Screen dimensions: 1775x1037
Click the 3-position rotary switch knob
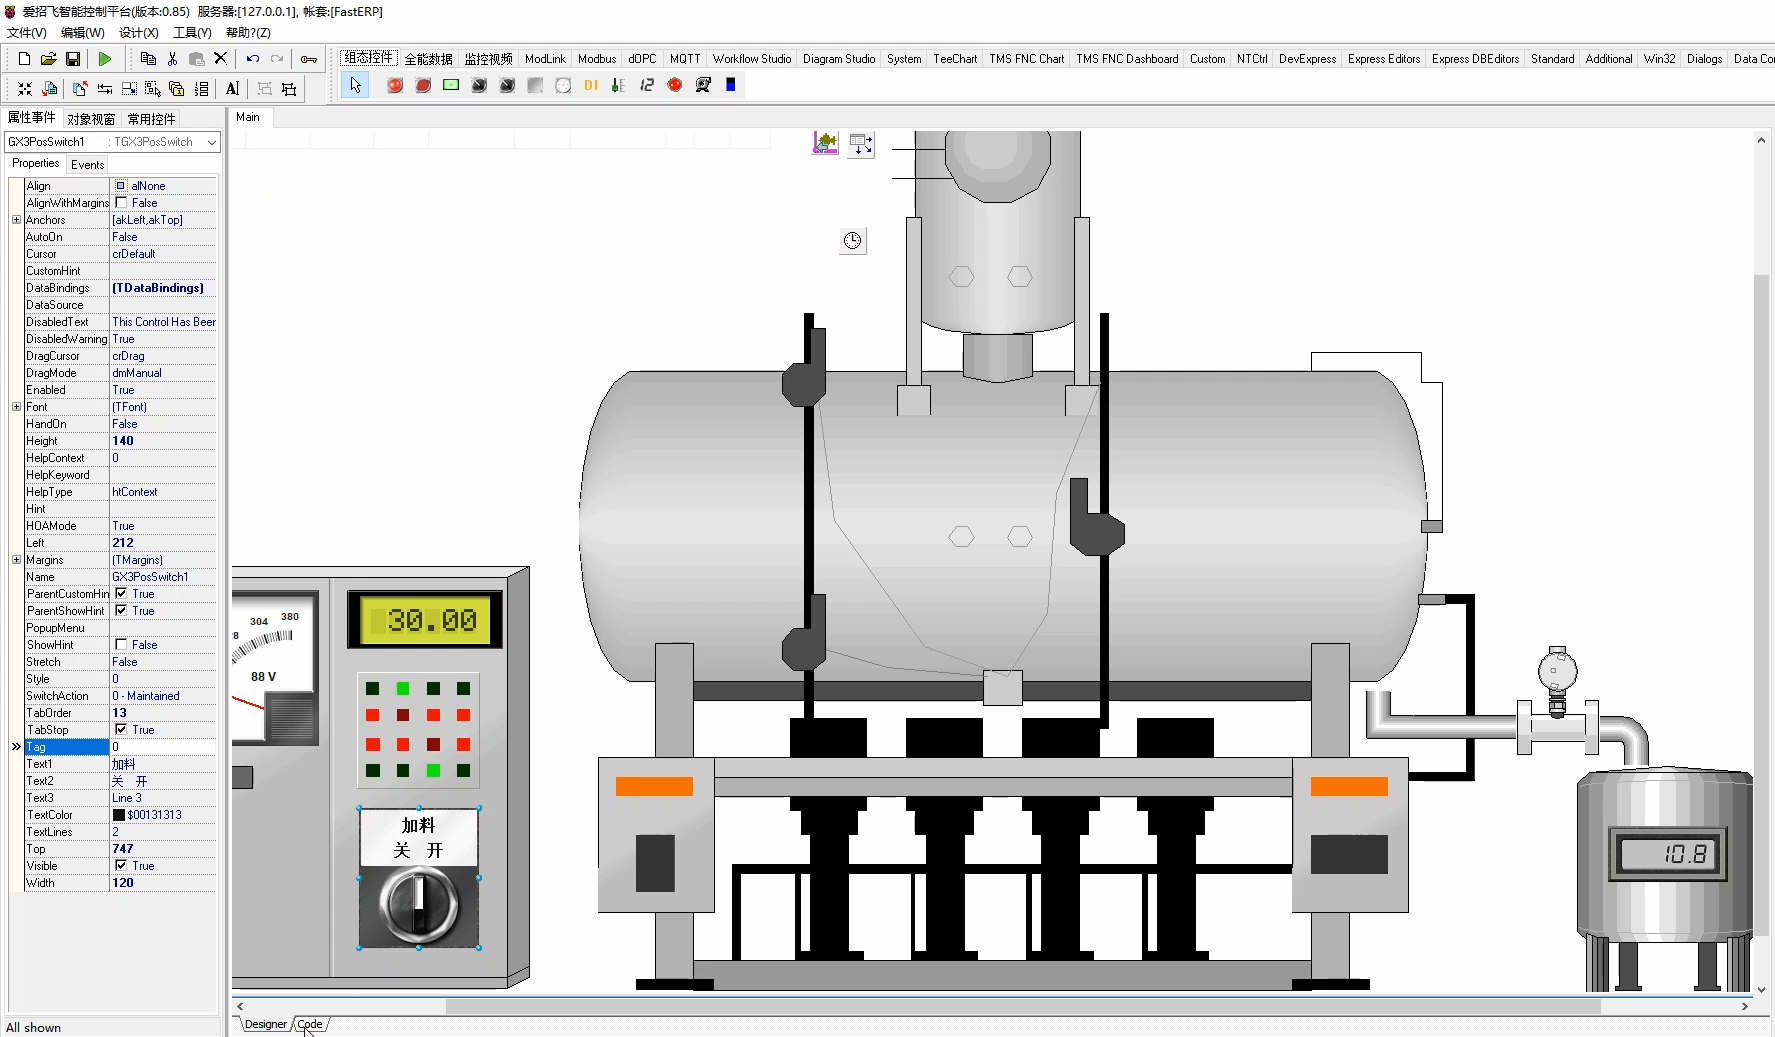pyautogui.click(x=419, y=906)
